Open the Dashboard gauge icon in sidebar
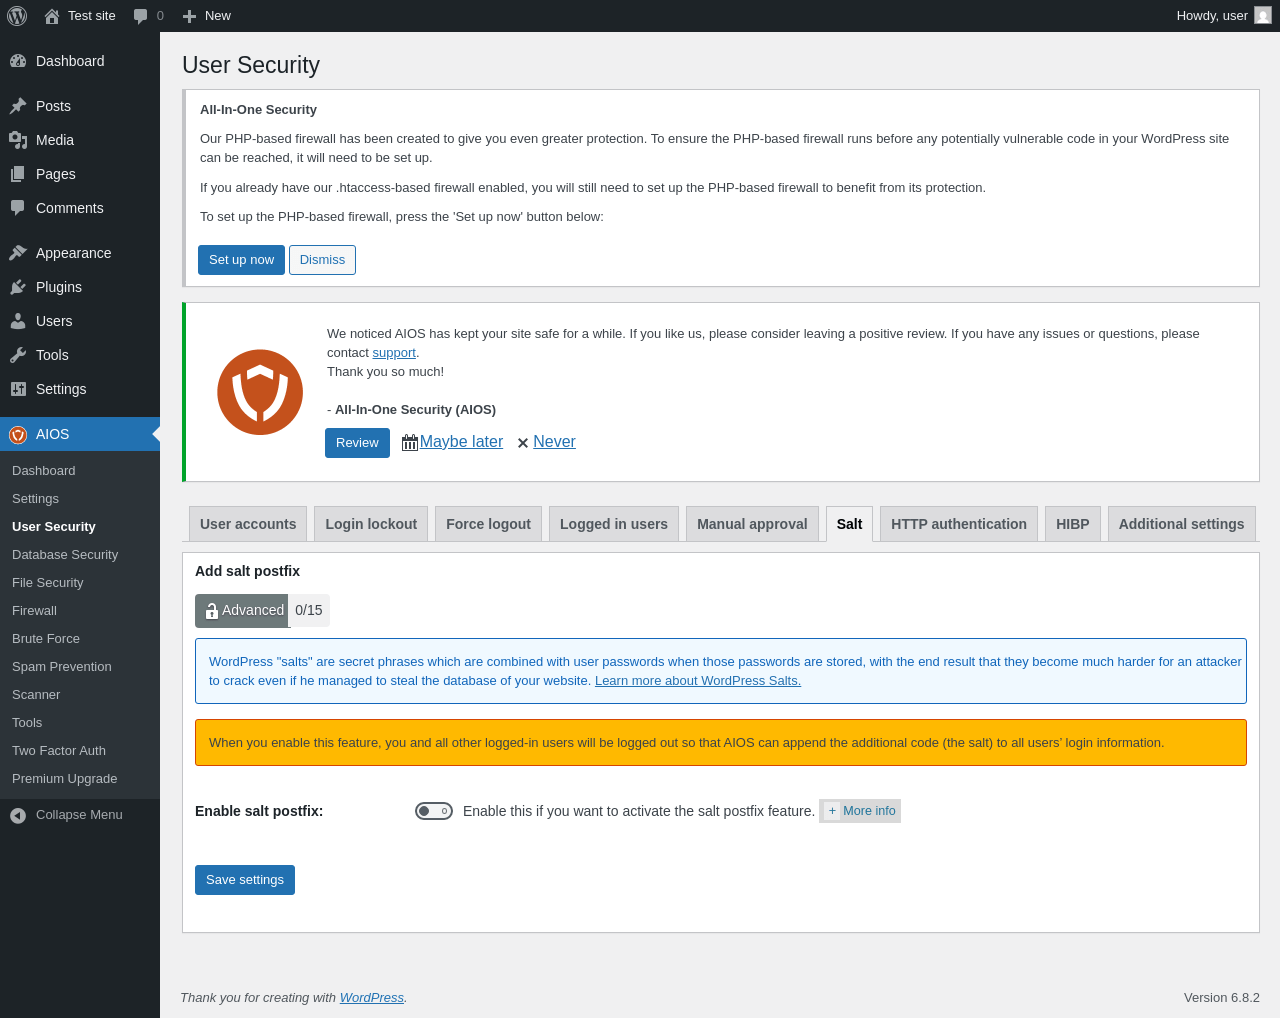This screenshot has width=1280, height=1018. tap(18, 61)
